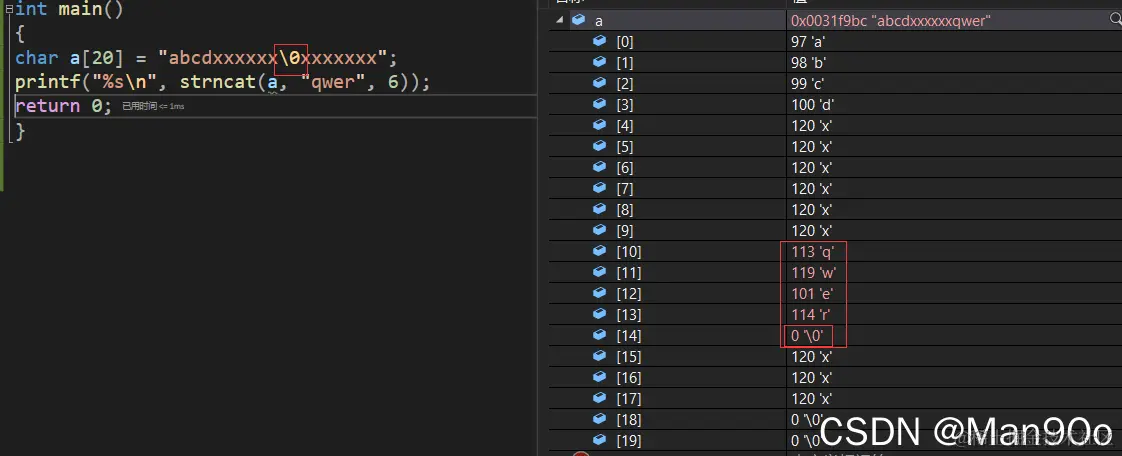Click the cube icon of element [16]

pyautogui.click(x=600, y=377)
